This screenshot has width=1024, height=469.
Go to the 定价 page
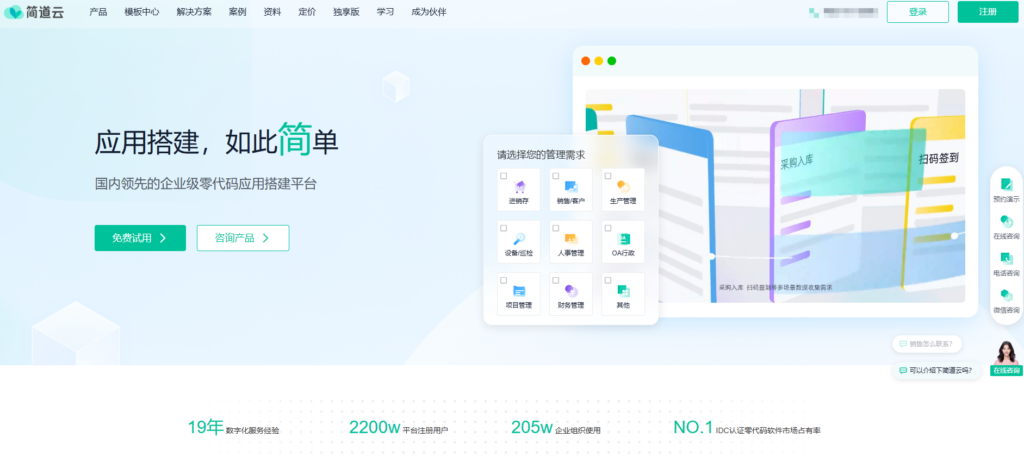(307, 12)
